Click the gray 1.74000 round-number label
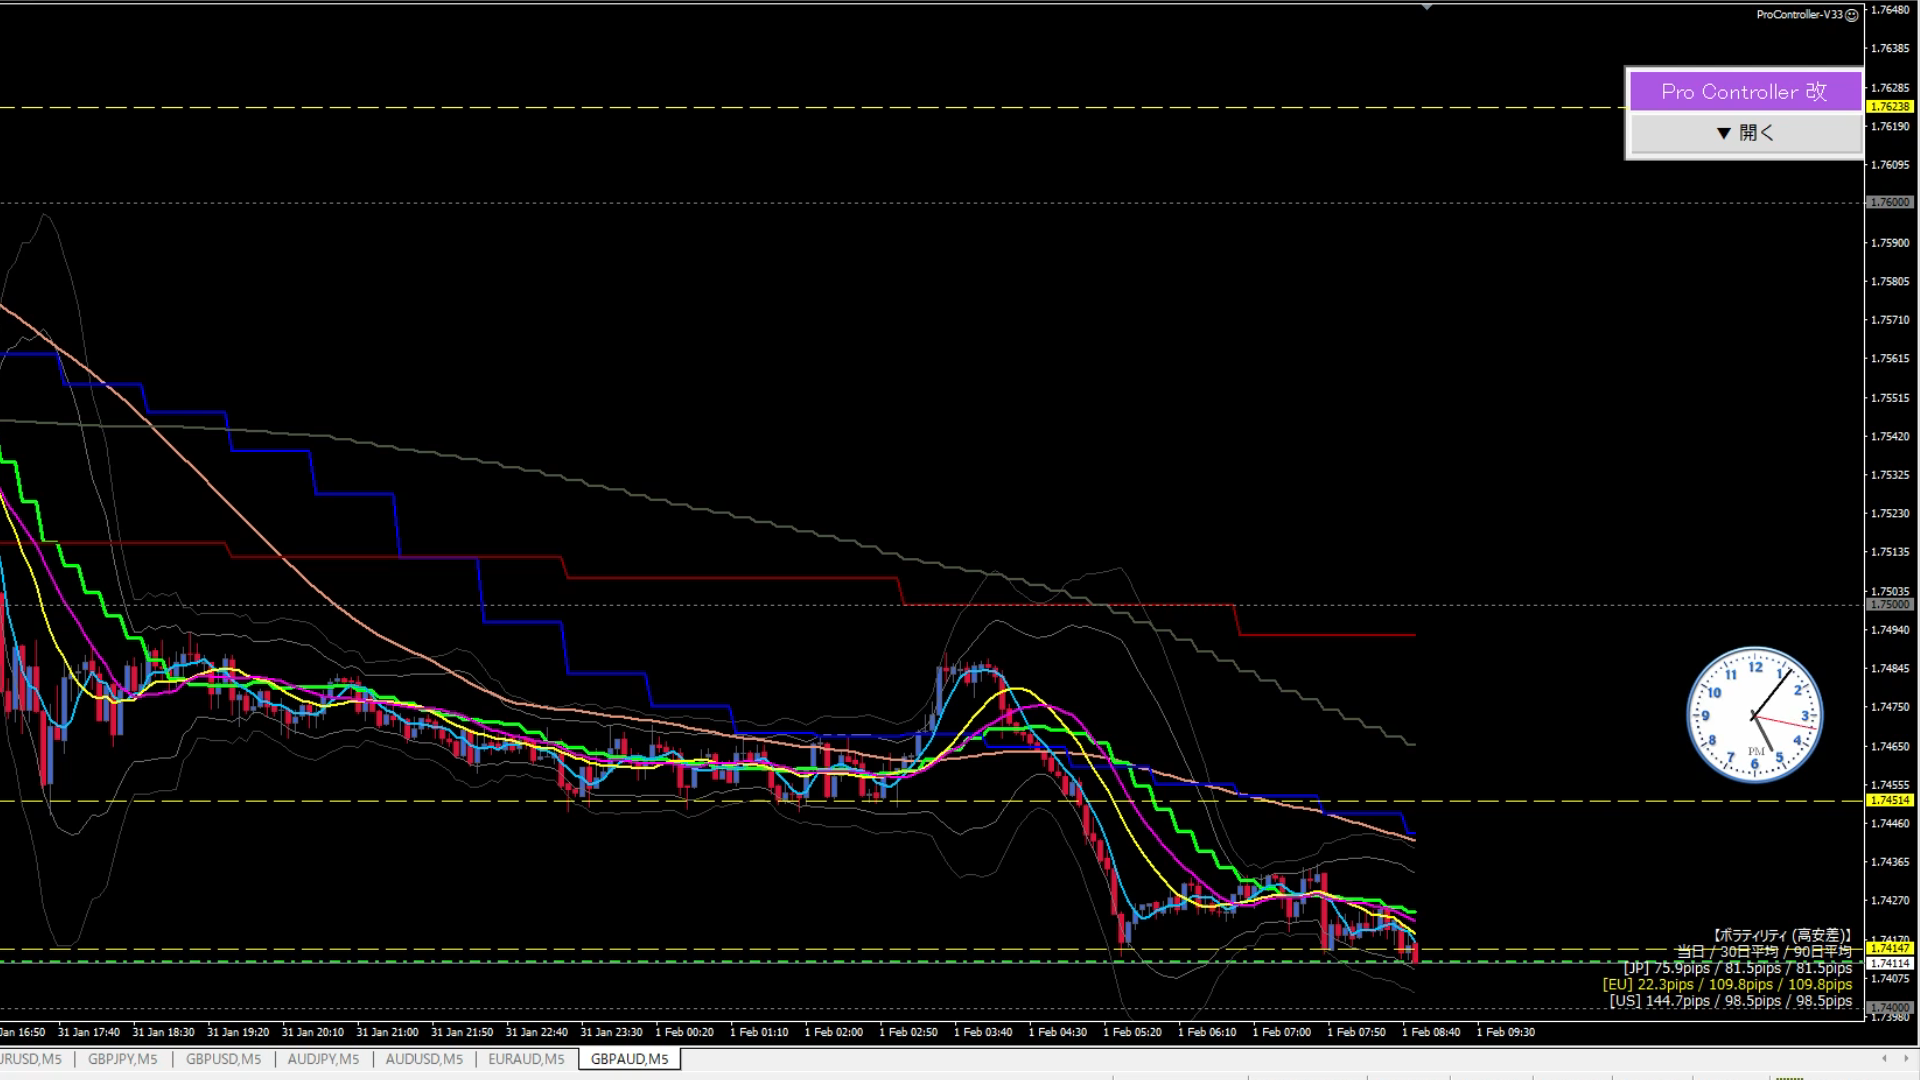Screen dimensions: 1920x1080 click(x=1890, y=1008)
